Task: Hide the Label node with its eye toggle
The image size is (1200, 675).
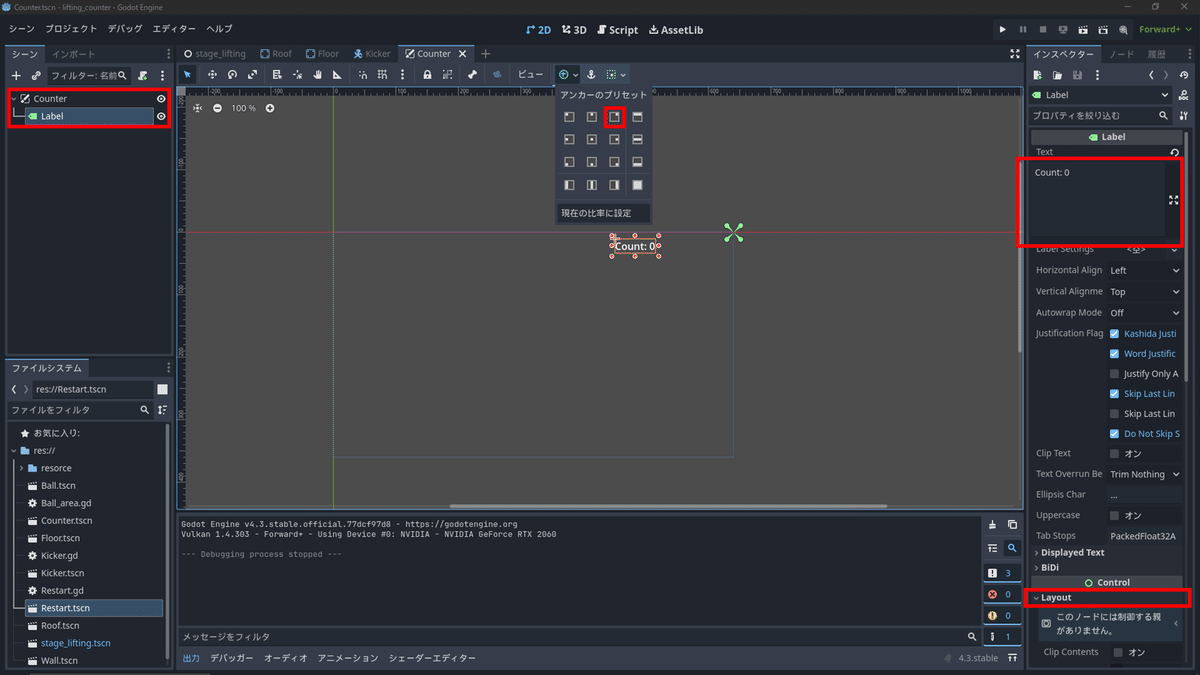Action: coord(159,115)
